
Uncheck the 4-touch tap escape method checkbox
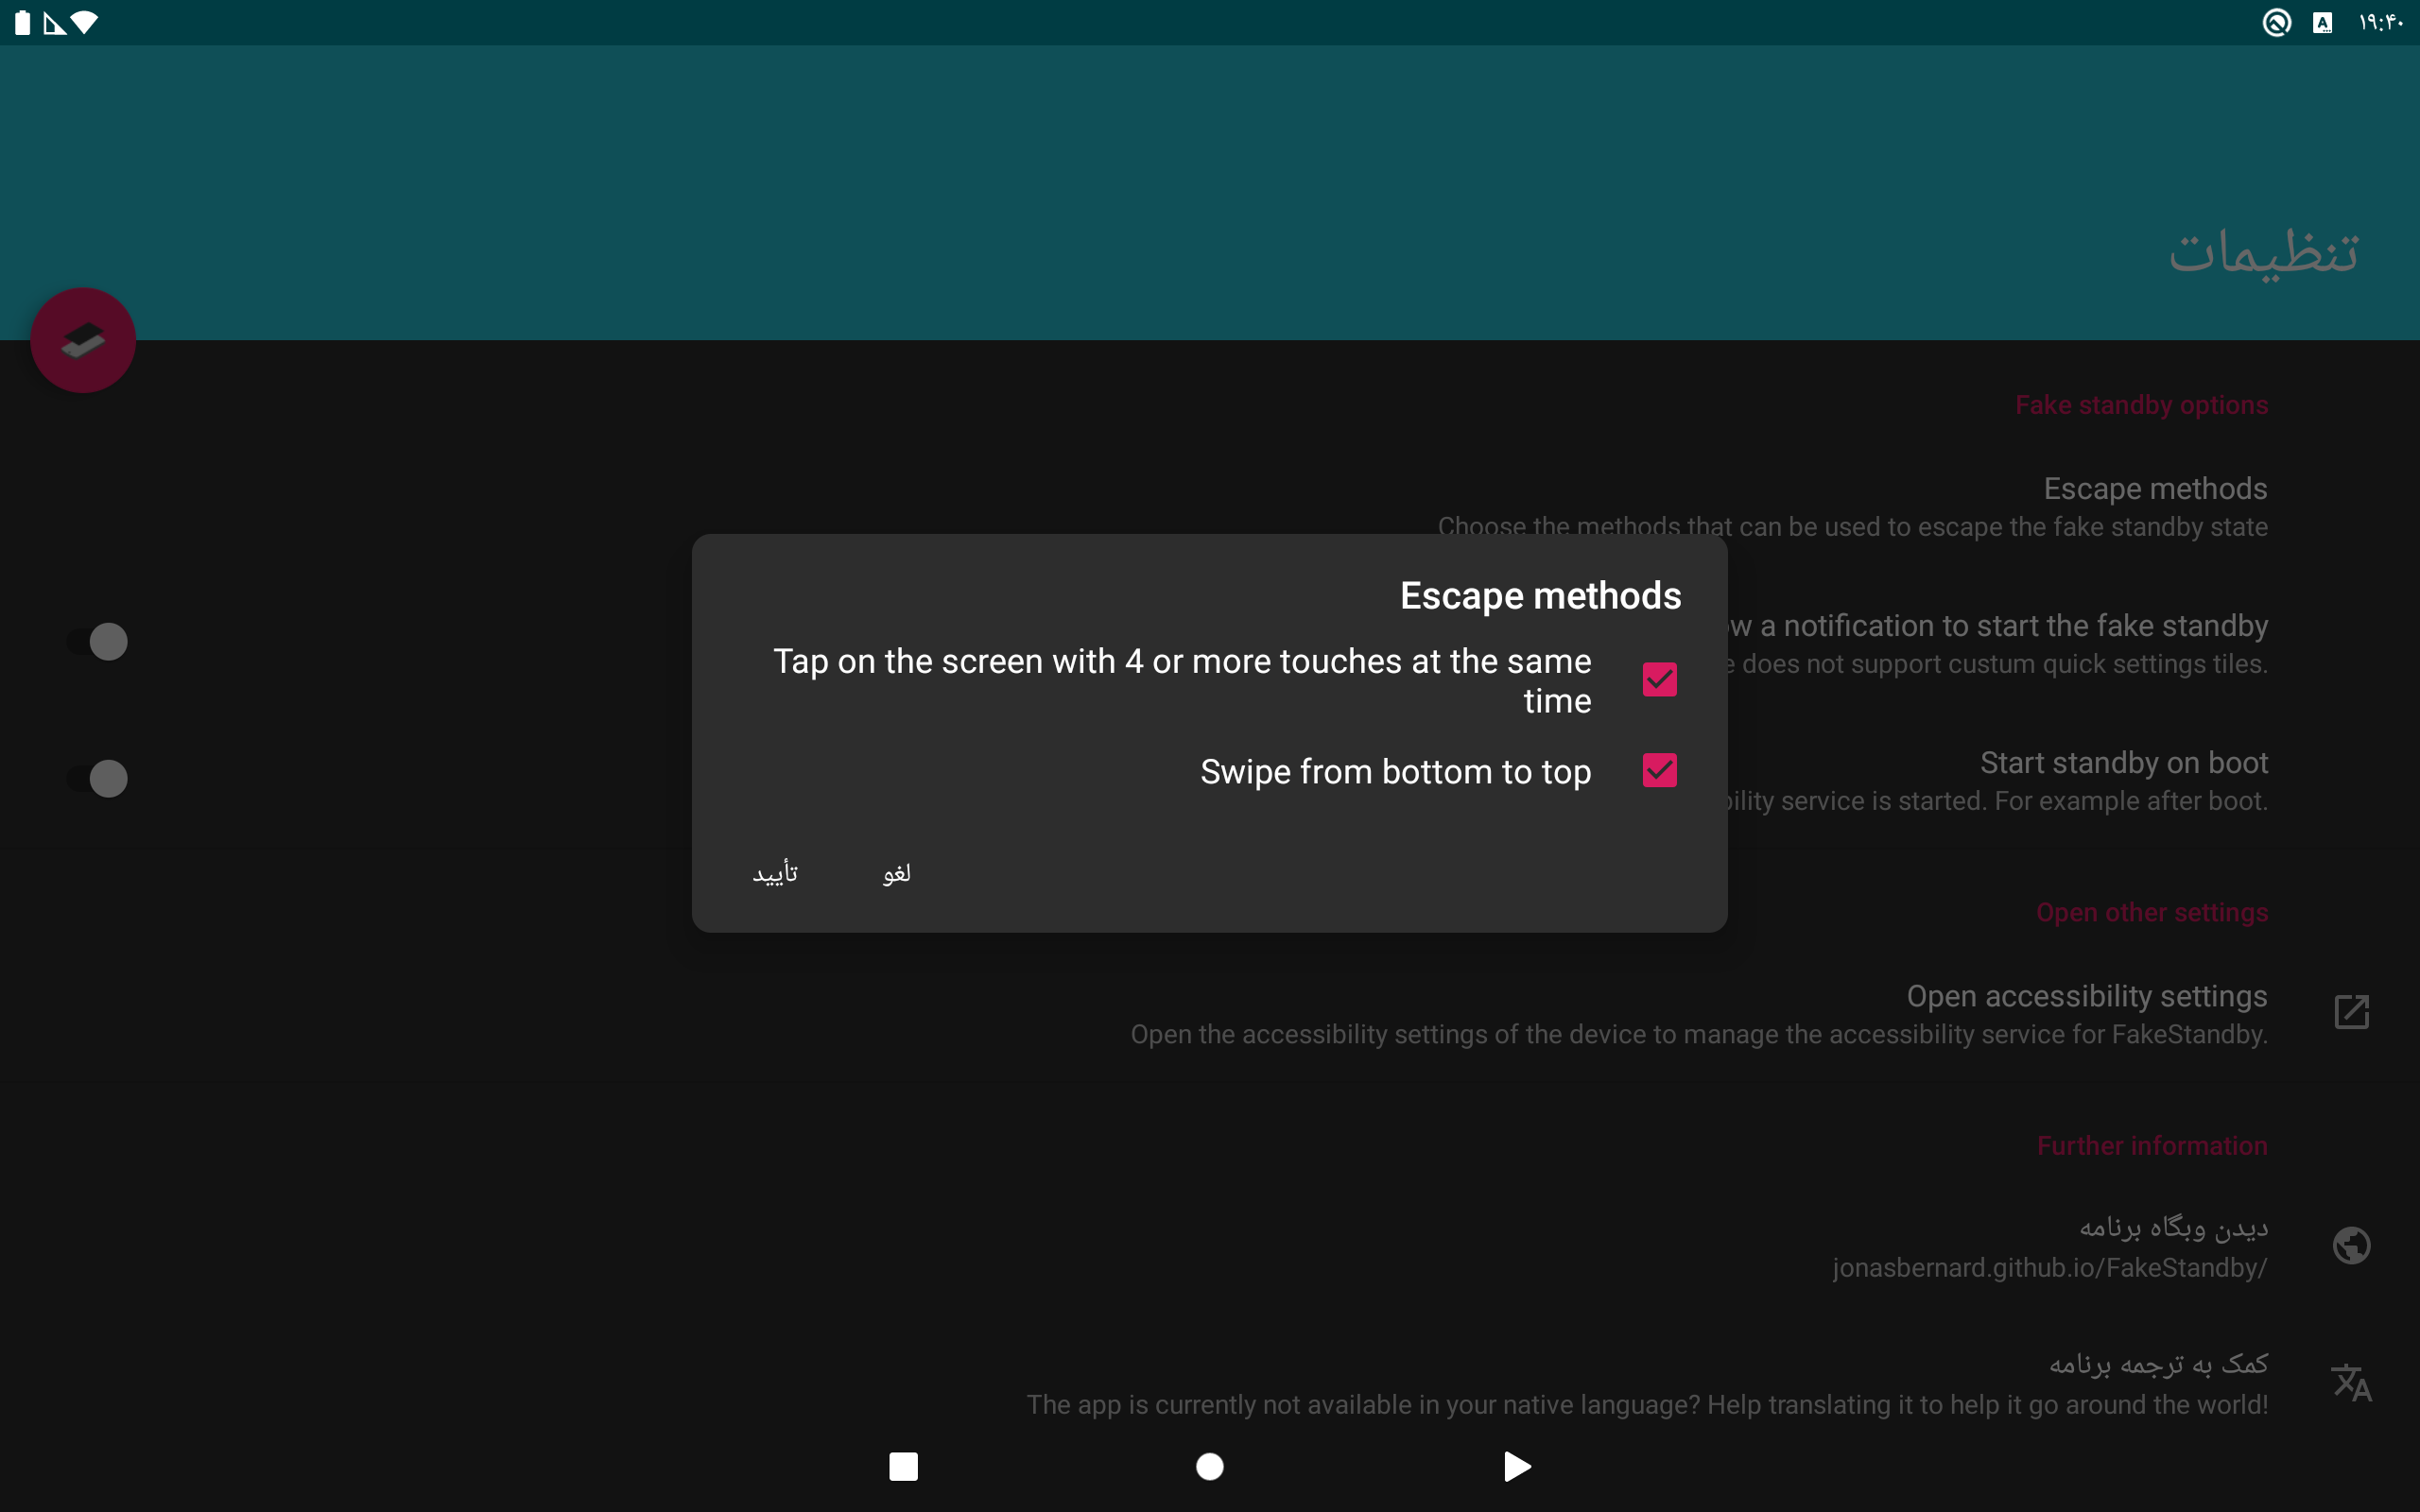click(x=1659, y=680)
